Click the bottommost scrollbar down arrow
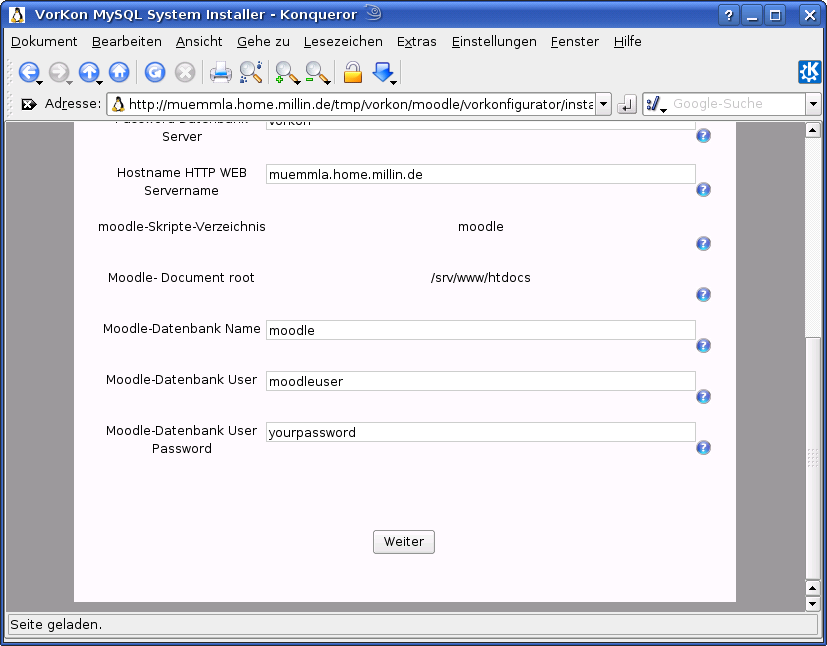Screen dimensions: 827x646 [812, 603]
